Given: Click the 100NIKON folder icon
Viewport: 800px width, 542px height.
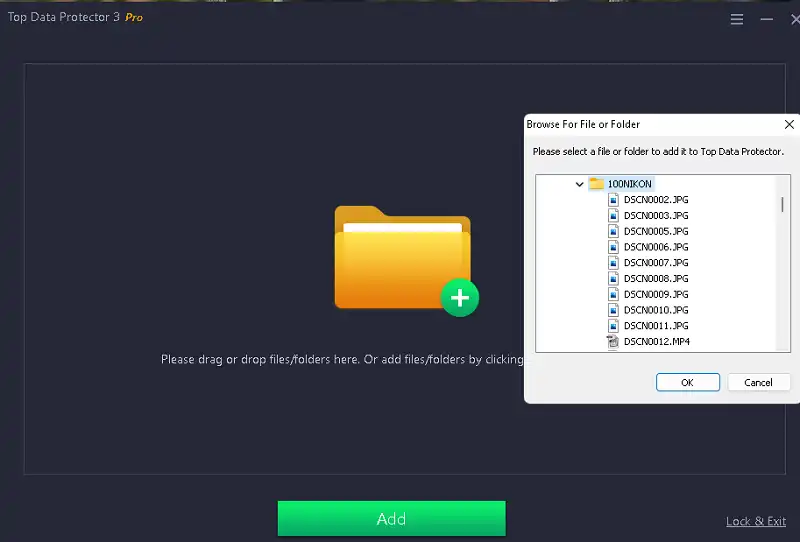Looking at the screenshot, I should (596, 184).
